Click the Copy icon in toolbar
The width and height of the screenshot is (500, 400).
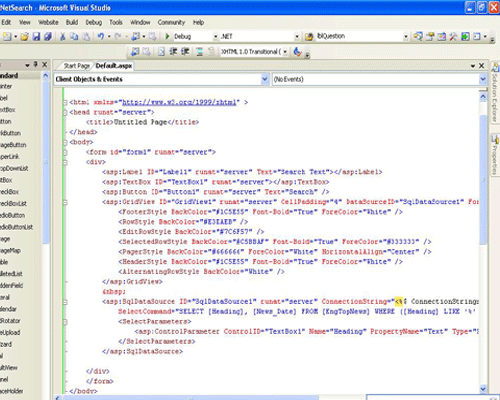pos(74,36)
